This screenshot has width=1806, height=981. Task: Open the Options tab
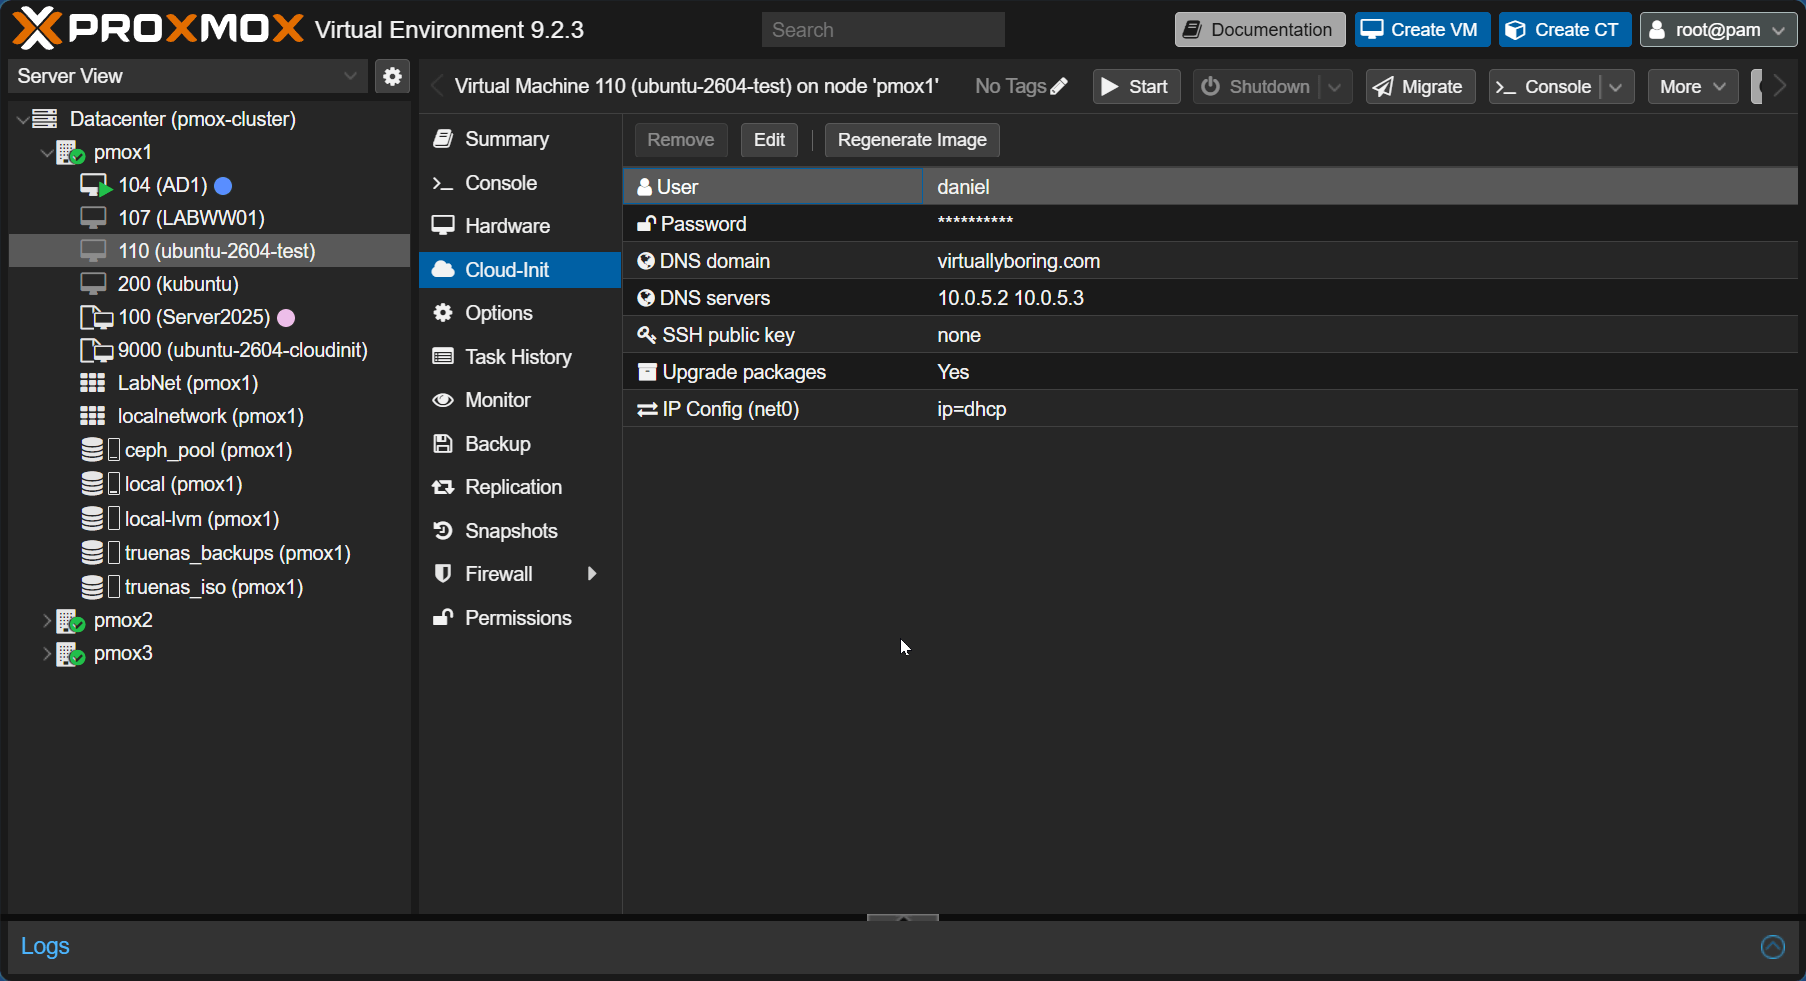click(520, 313)
